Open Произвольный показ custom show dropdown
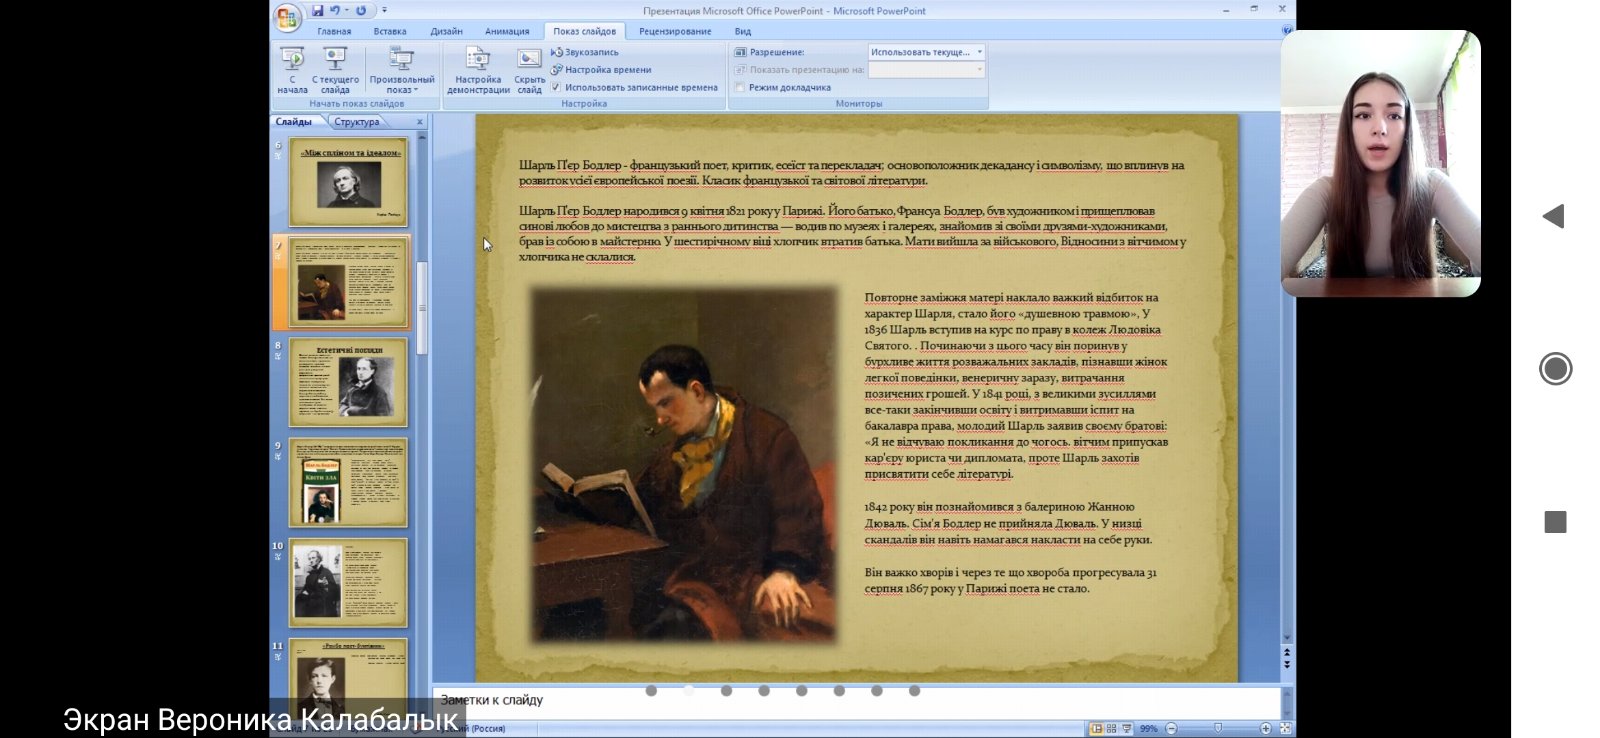The image size is (1600, 738). tap(402, 70)
